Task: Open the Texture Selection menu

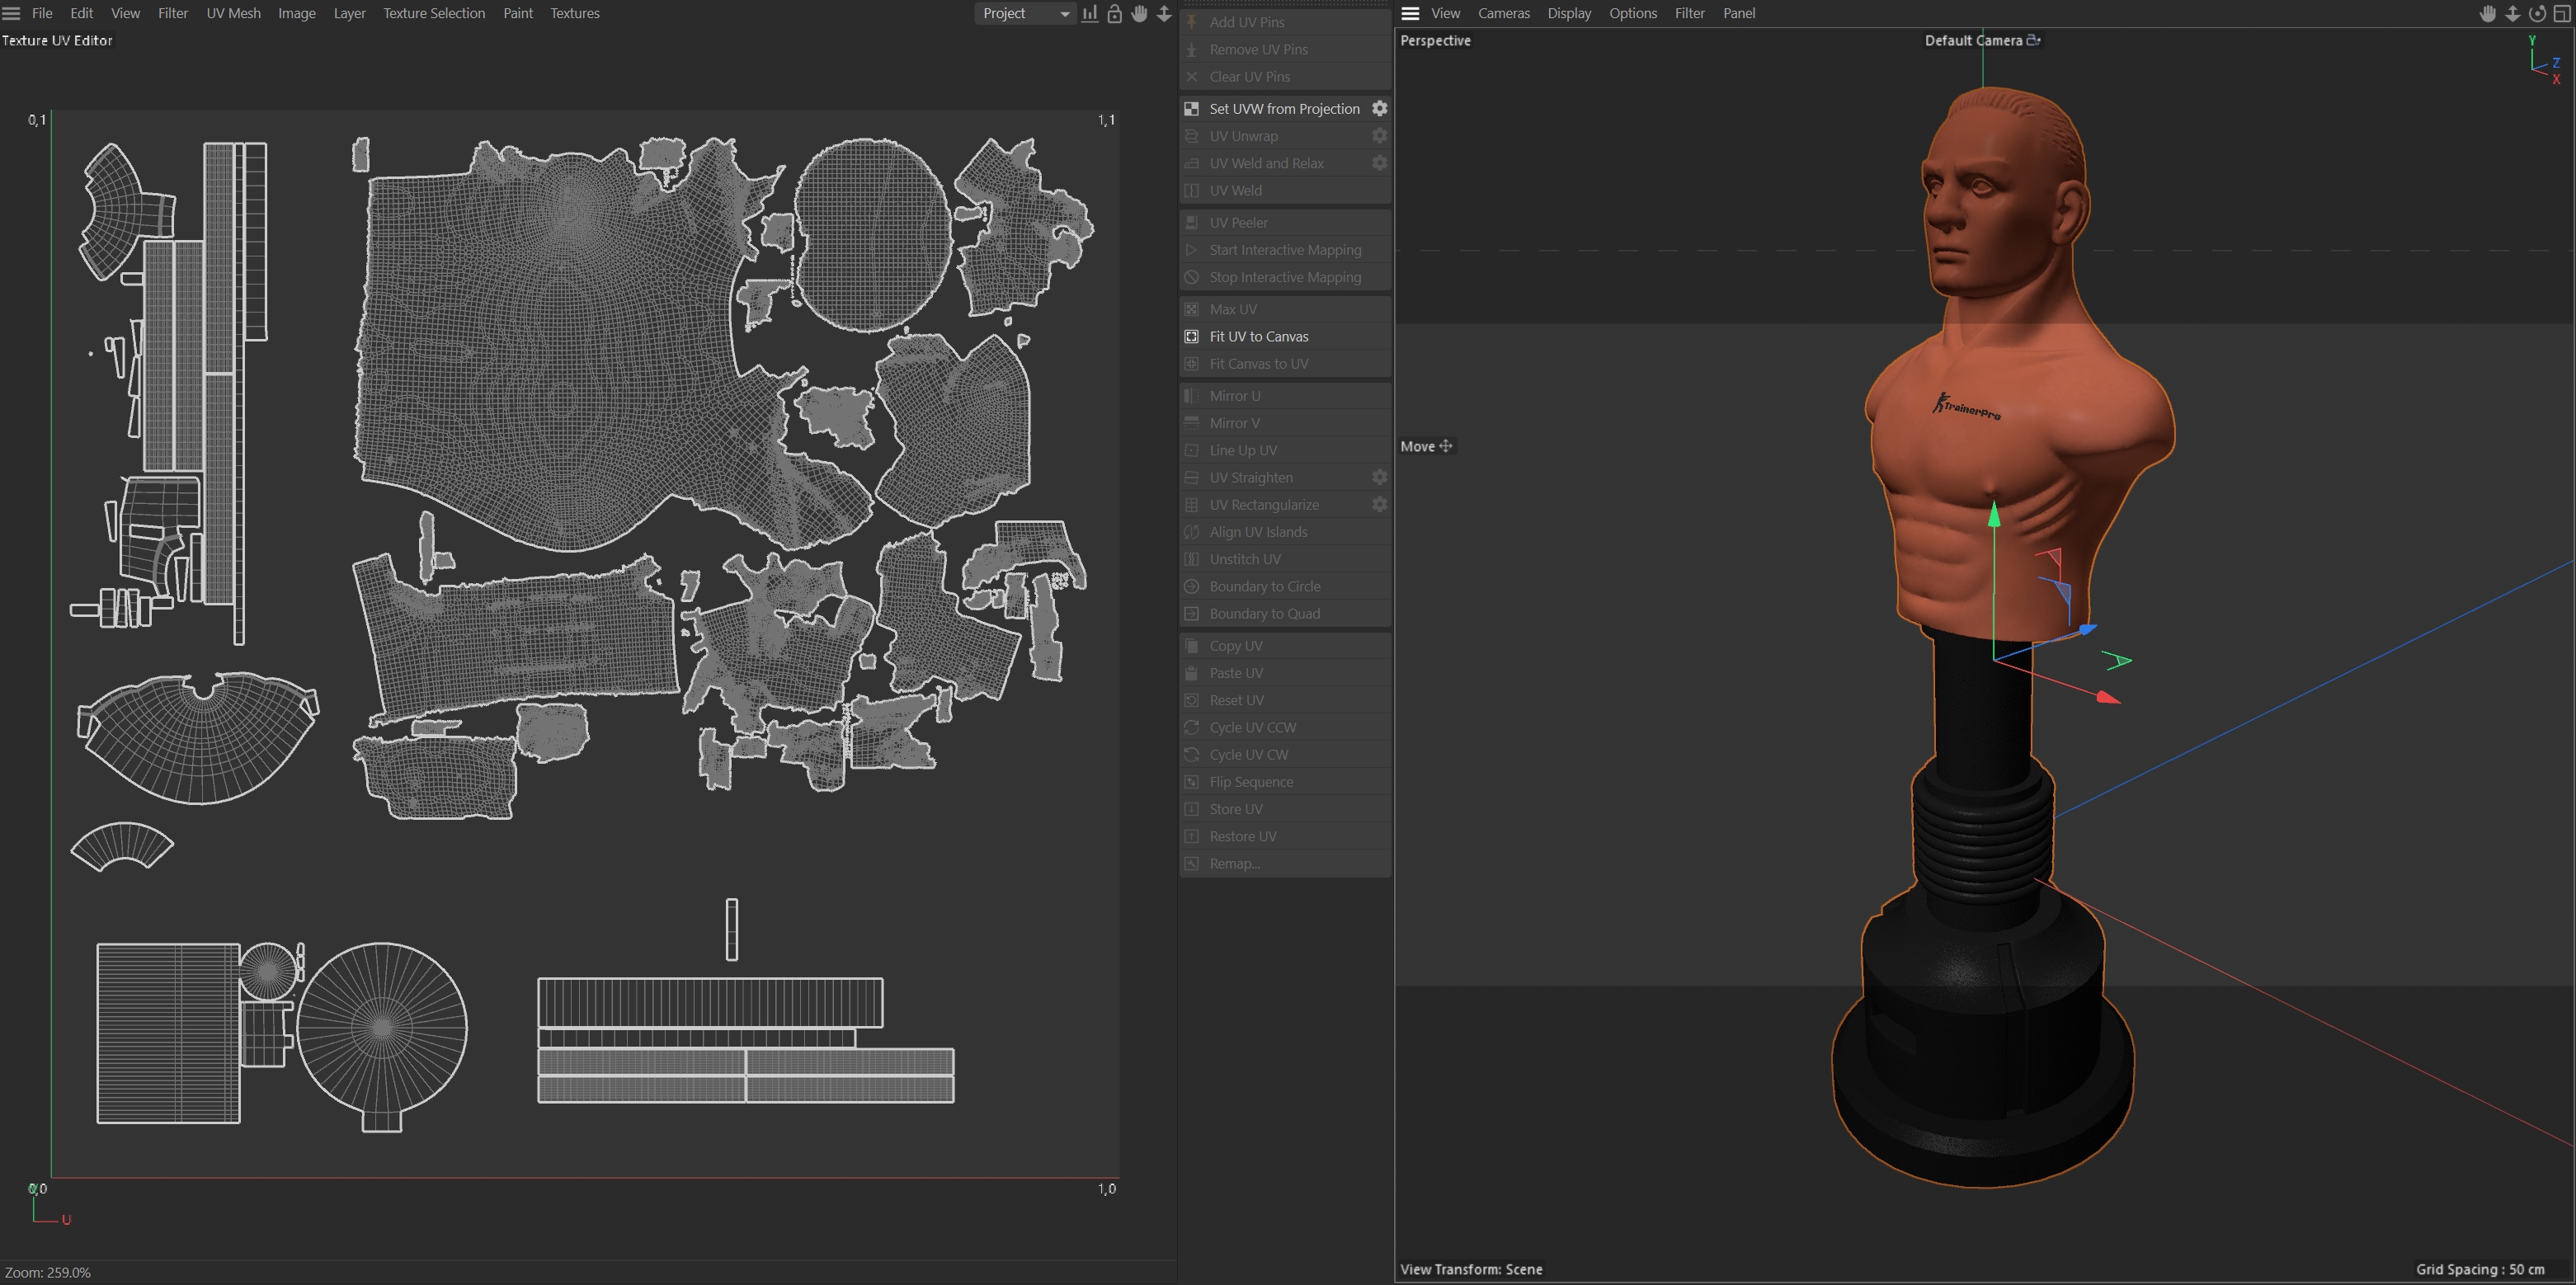Action: (x=434, y=13)
